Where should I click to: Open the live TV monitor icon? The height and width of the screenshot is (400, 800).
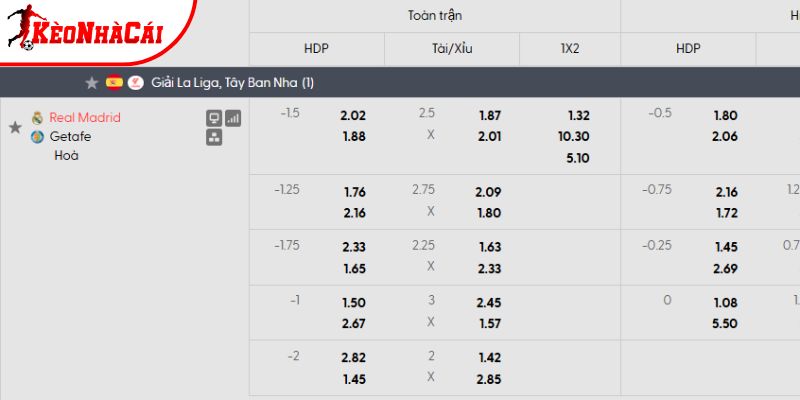pyautogui.click(x=213, y=117)
